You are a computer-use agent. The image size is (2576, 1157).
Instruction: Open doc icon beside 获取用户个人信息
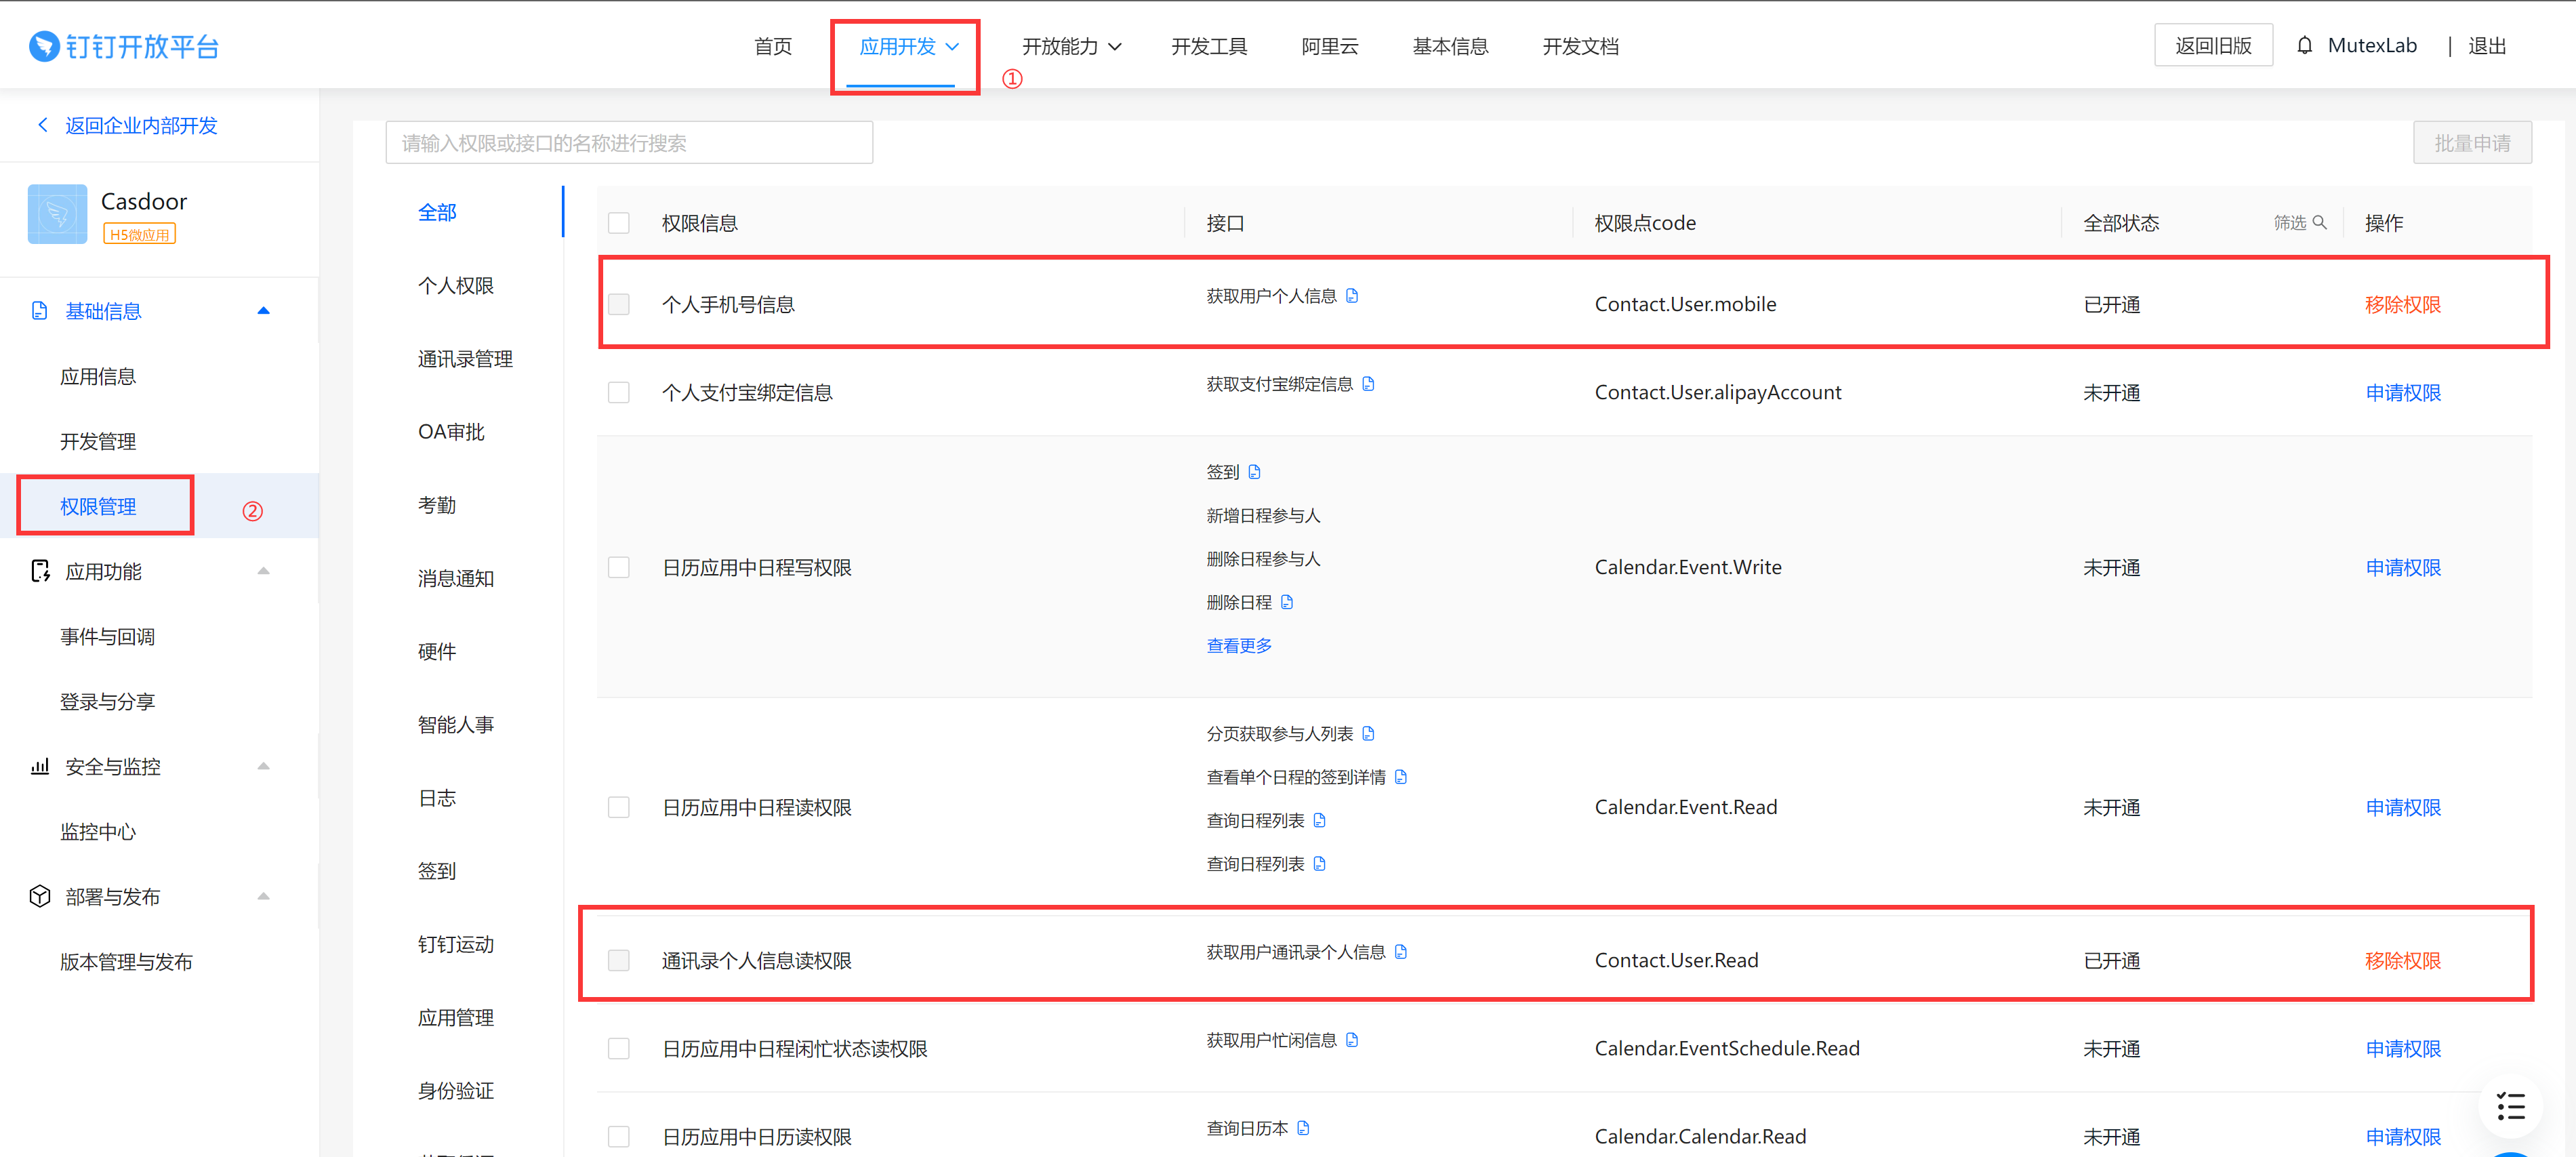point(1352,296)
